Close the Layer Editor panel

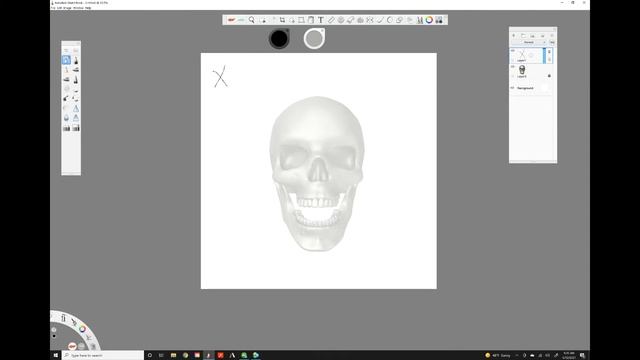pos(554,29)
